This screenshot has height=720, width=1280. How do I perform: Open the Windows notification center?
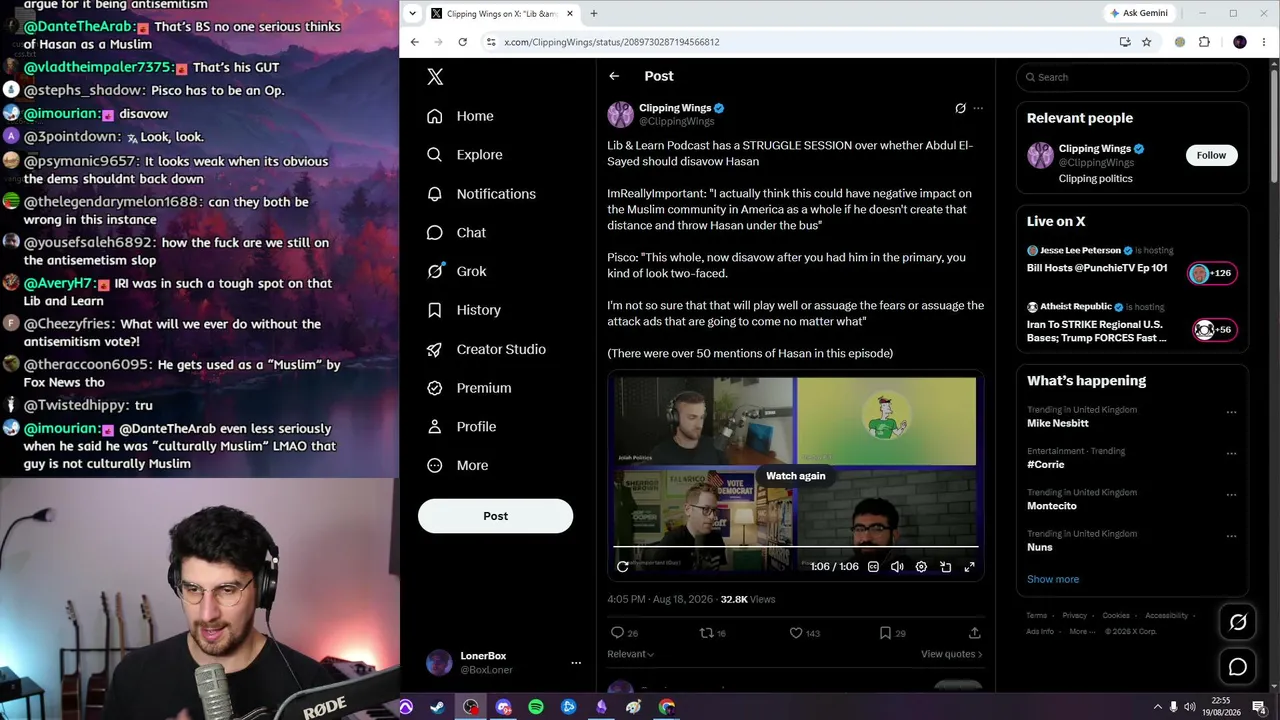(1259, 707)
